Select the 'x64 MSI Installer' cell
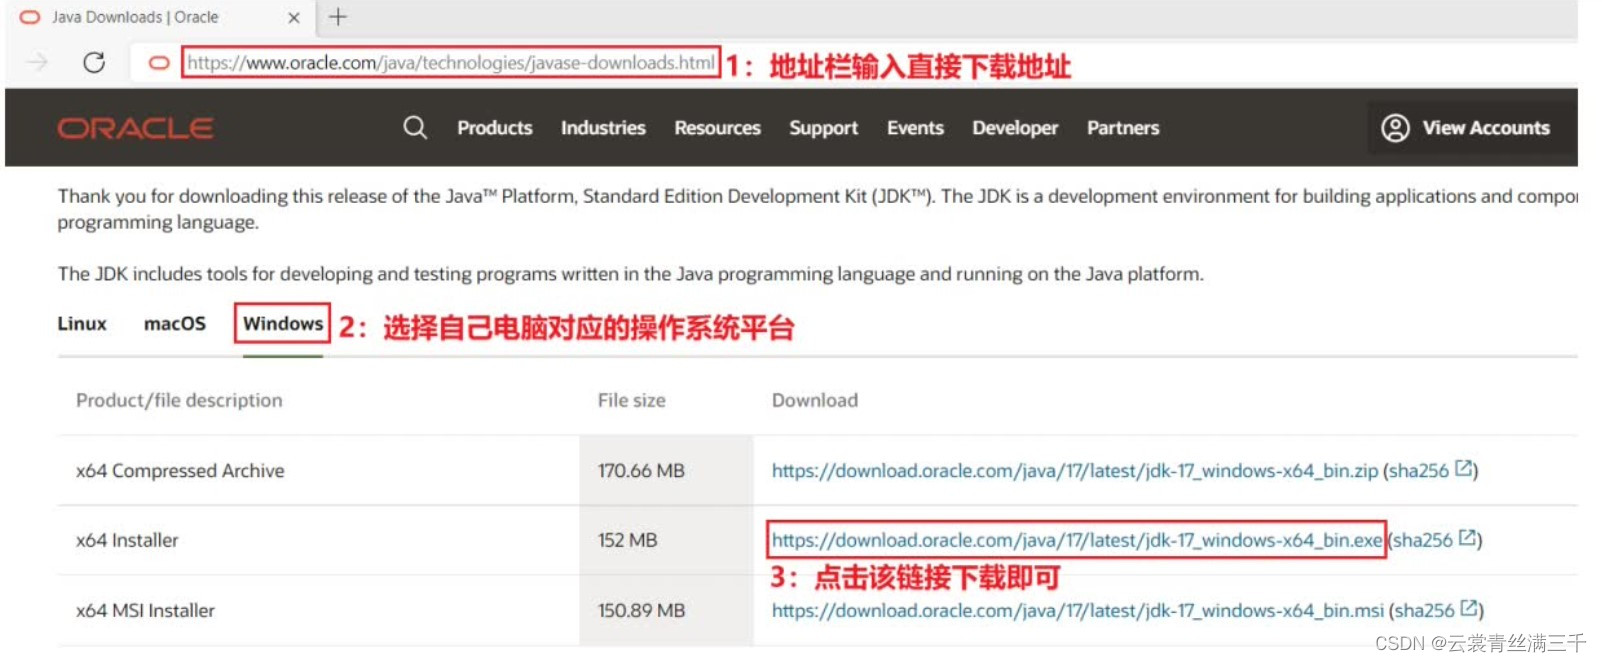Image resolution: width=1602 pixels, height=662 pixels. (x=145, y=610)
